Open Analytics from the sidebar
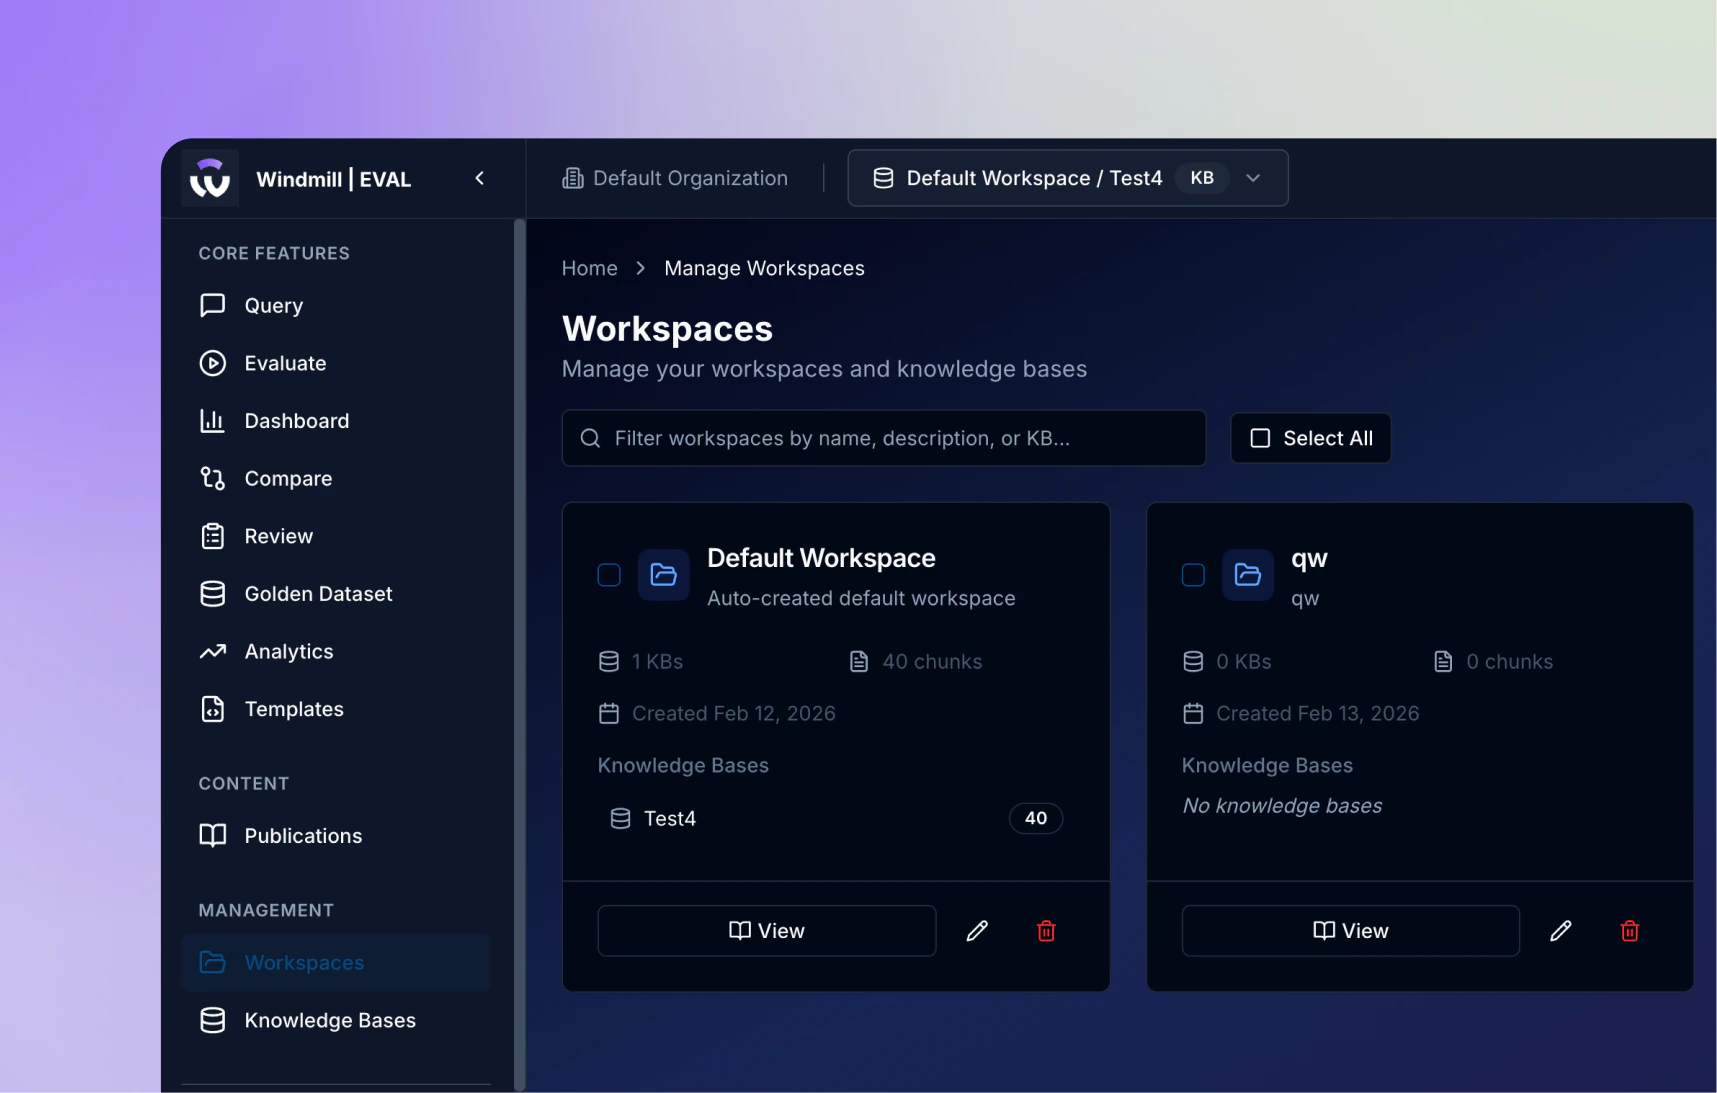 tap(336, 652)
